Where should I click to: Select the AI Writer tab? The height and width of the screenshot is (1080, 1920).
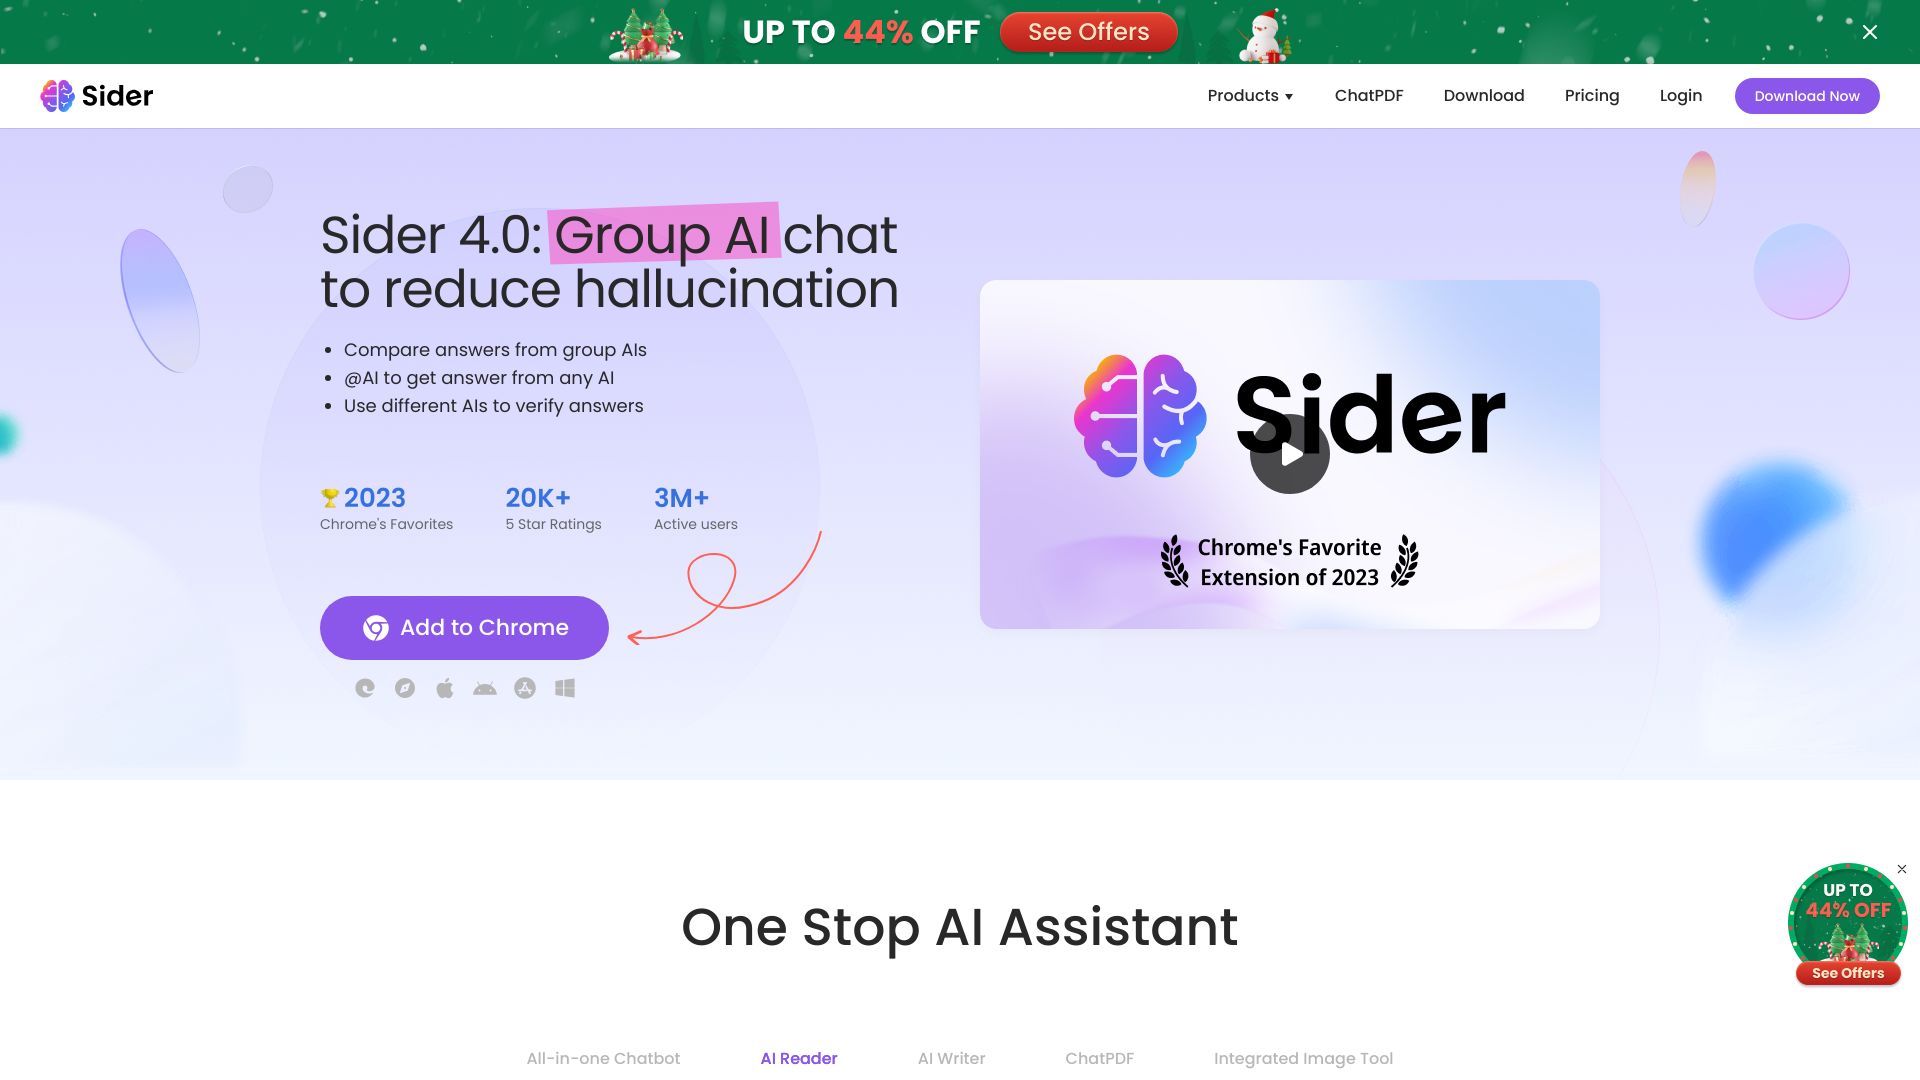pos(951,1058)
